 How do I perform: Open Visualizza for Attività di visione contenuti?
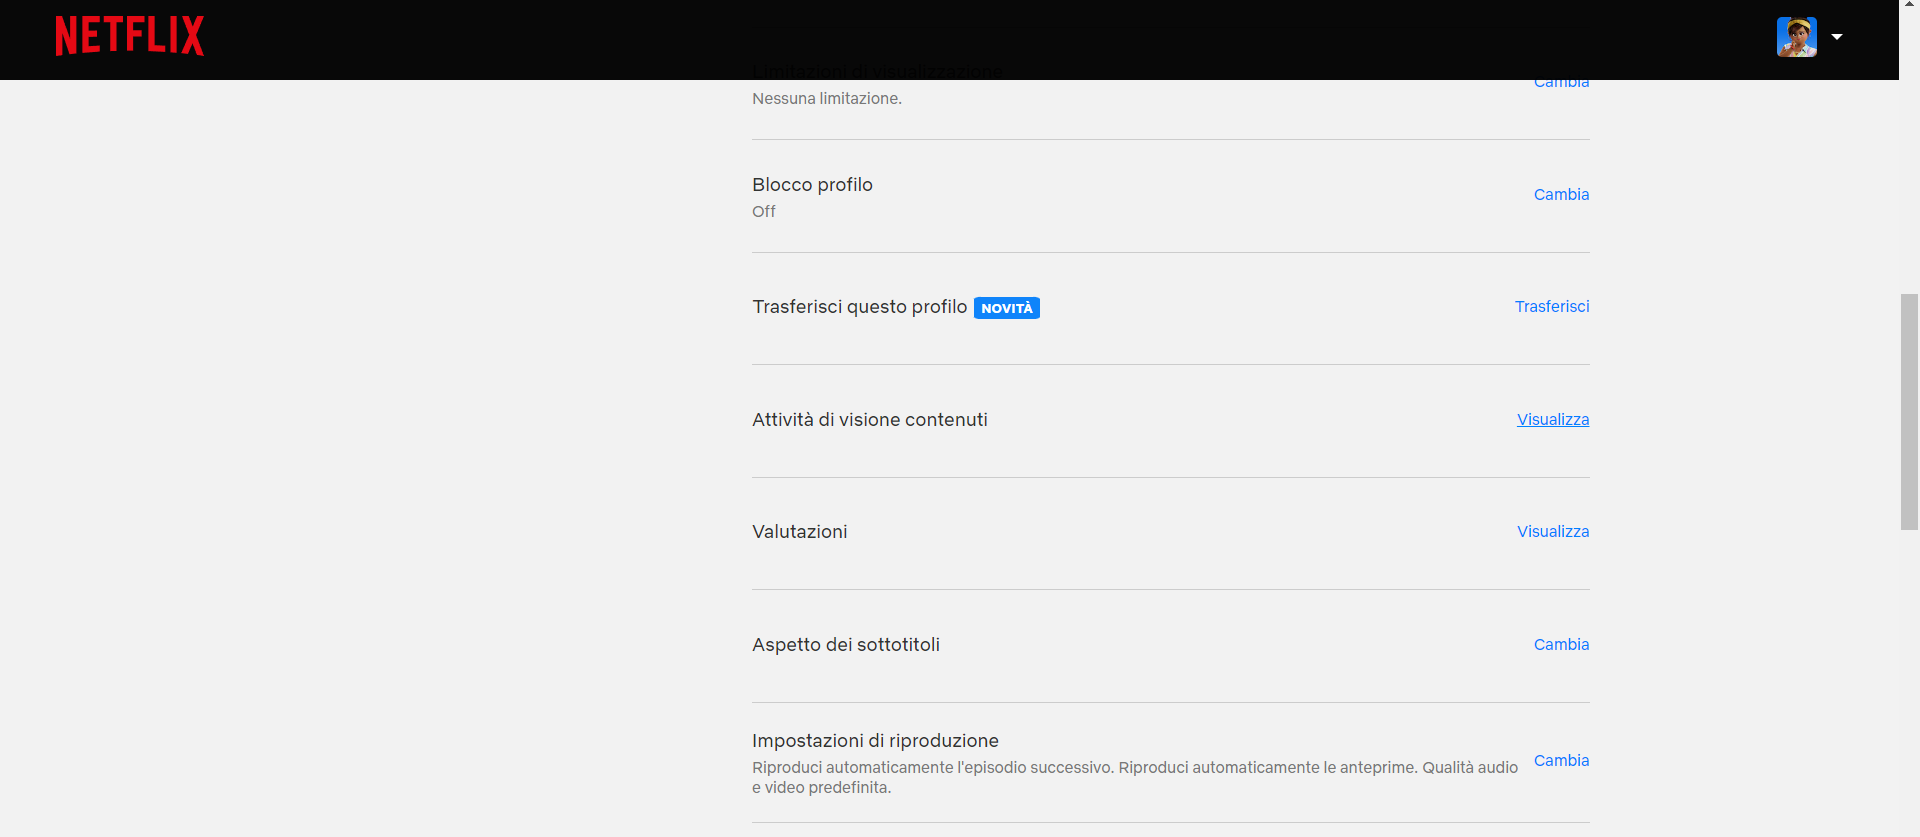point(1553,419)
